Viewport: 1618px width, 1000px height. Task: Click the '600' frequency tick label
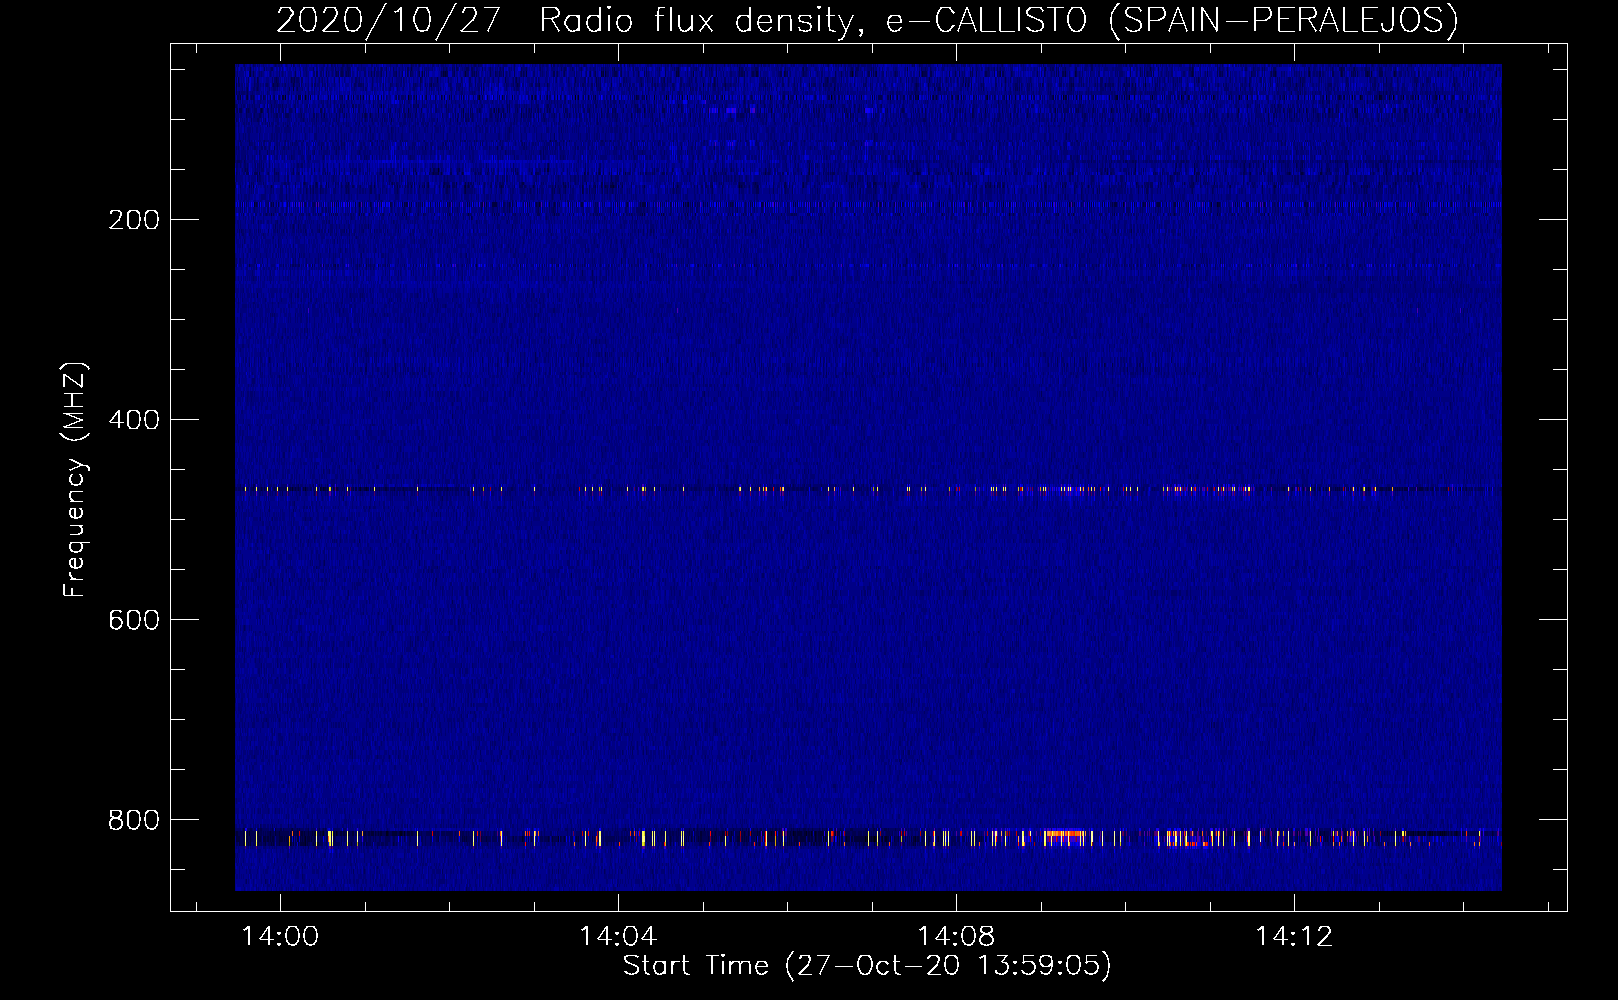click(134, 620)
